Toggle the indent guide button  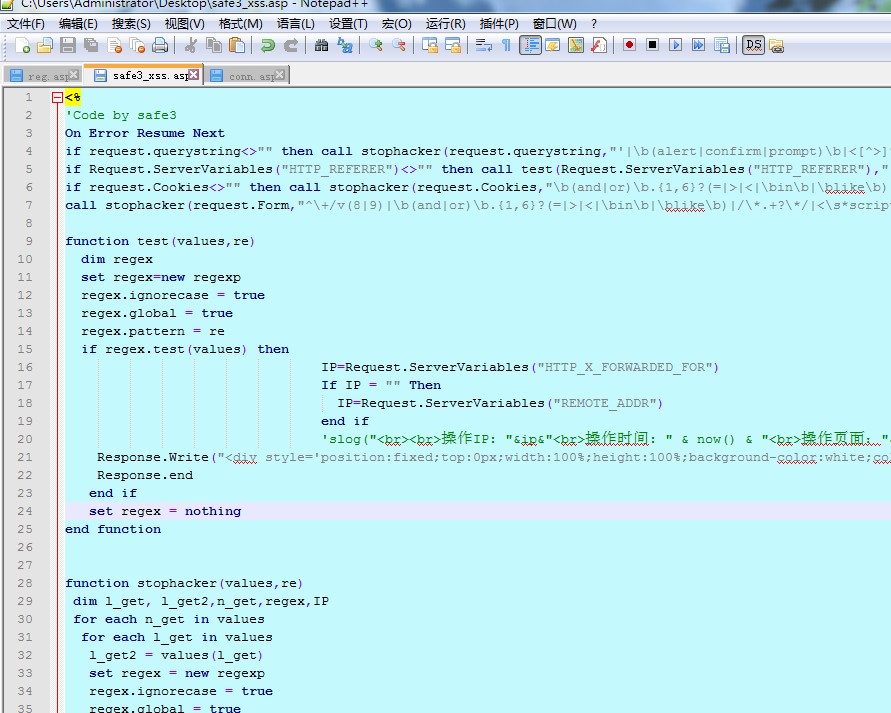click(x=530, y=45)
